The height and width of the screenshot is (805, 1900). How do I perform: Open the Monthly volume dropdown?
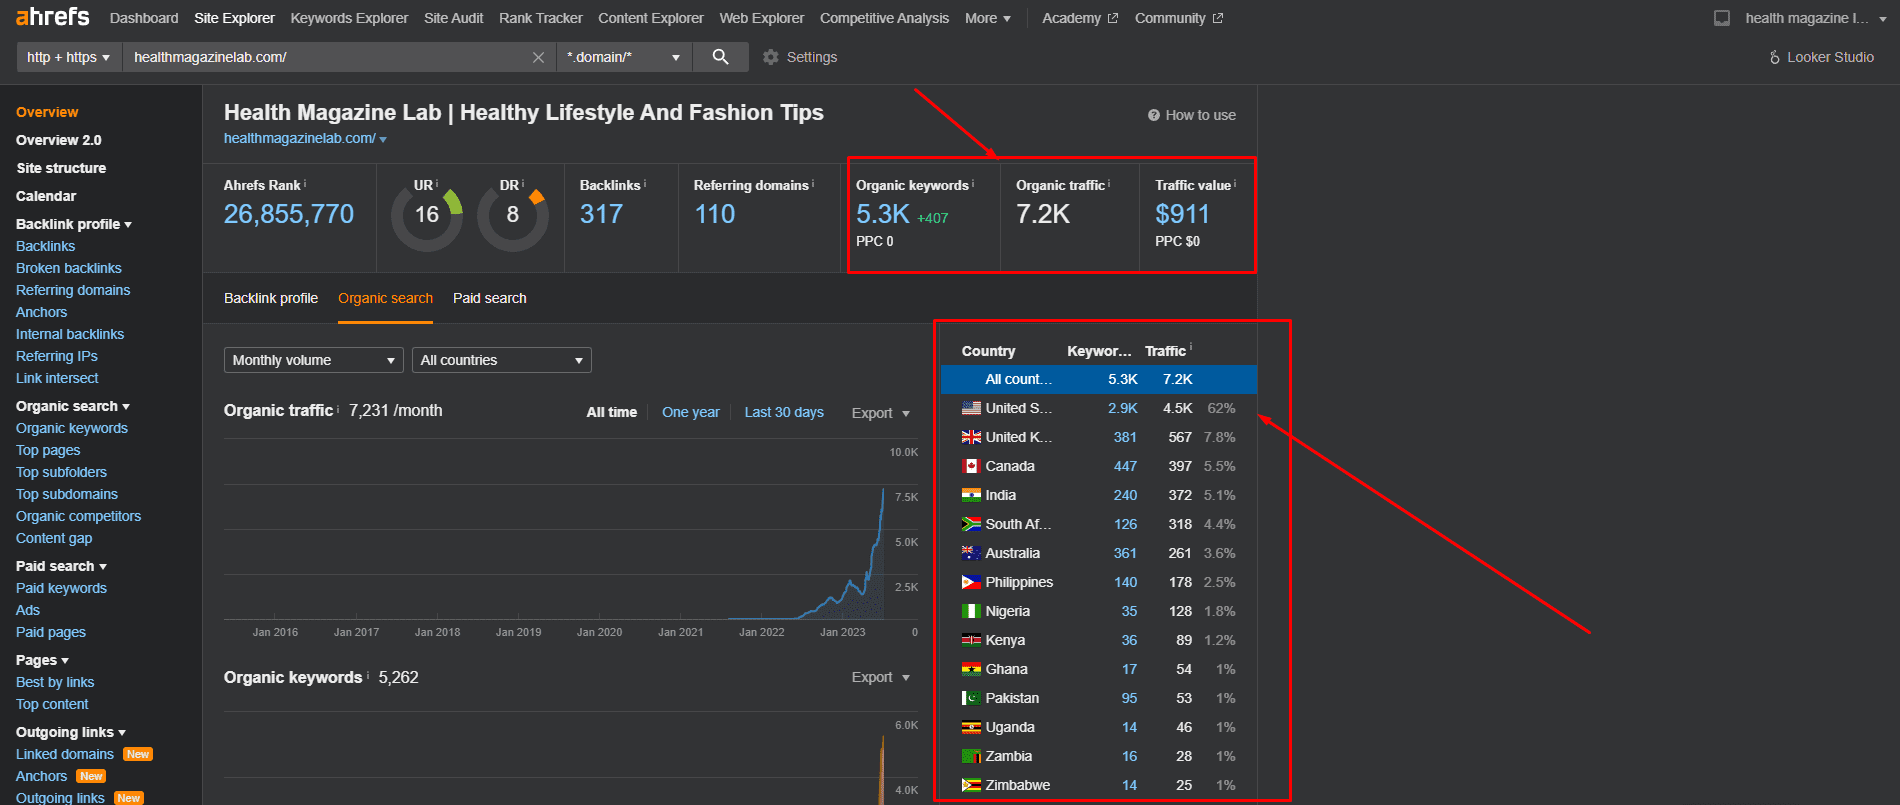(313, 360)
